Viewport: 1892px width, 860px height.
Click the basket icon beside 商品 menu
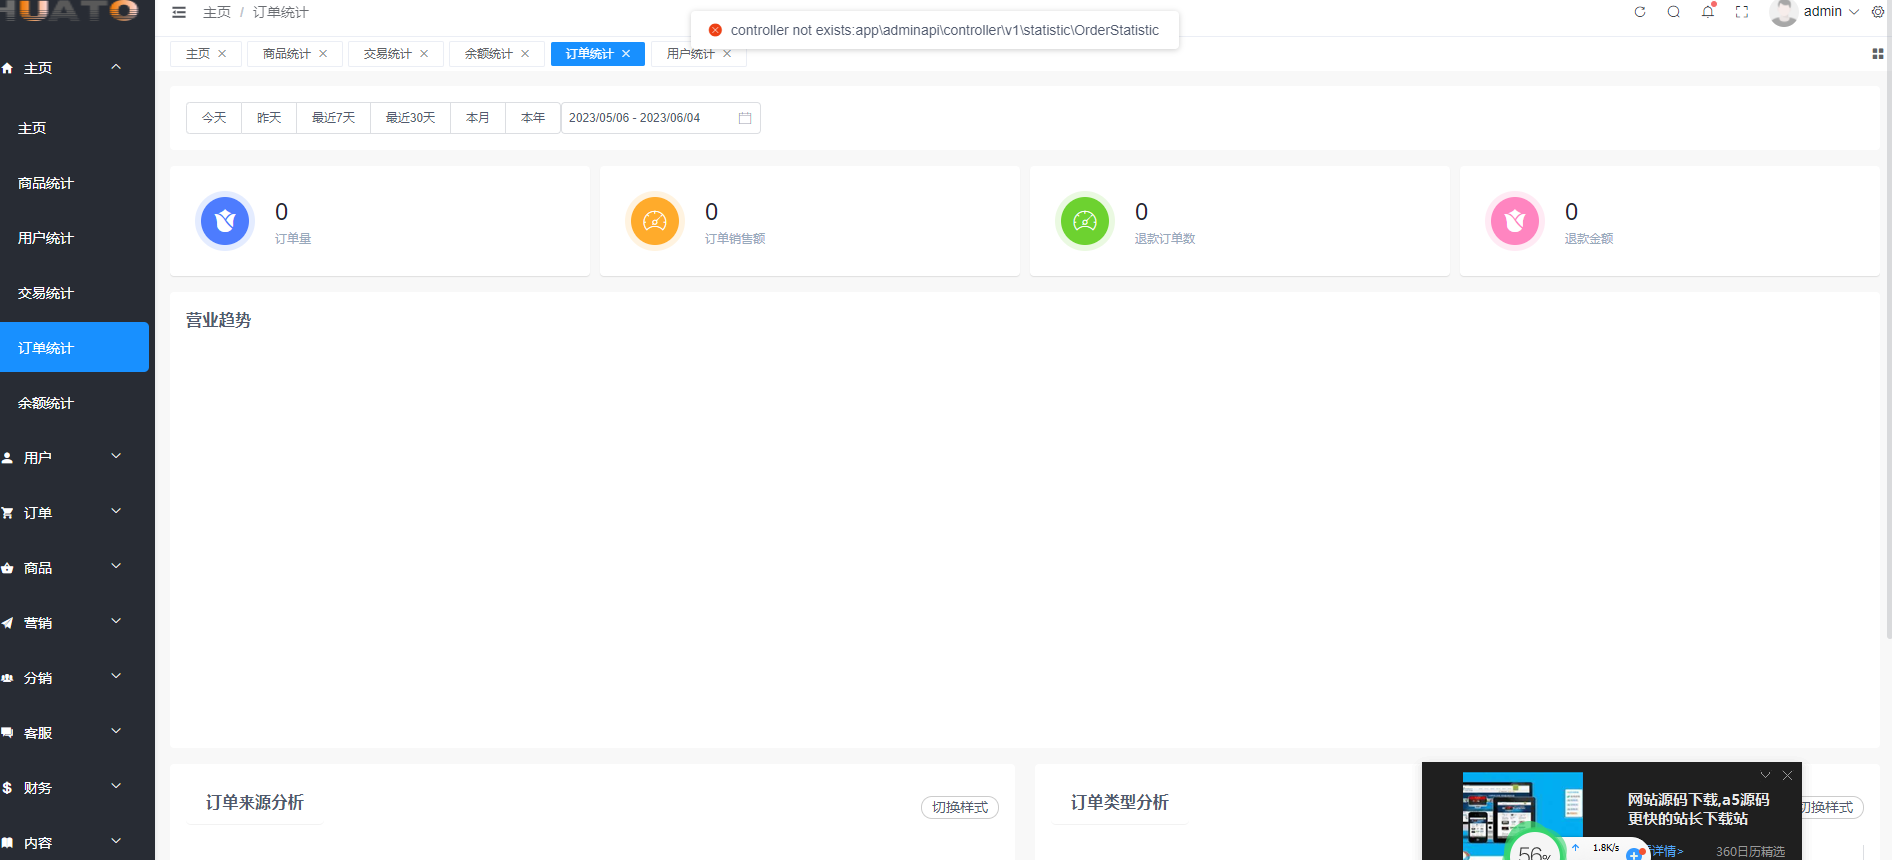(x=7, y=568)
